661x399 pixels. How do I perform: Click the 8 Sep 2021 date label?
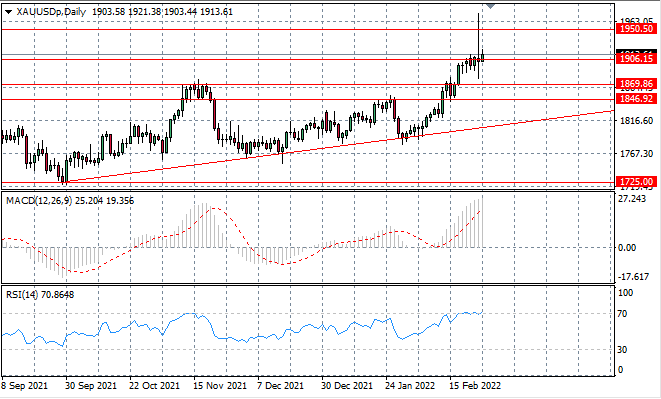point(25,386)
